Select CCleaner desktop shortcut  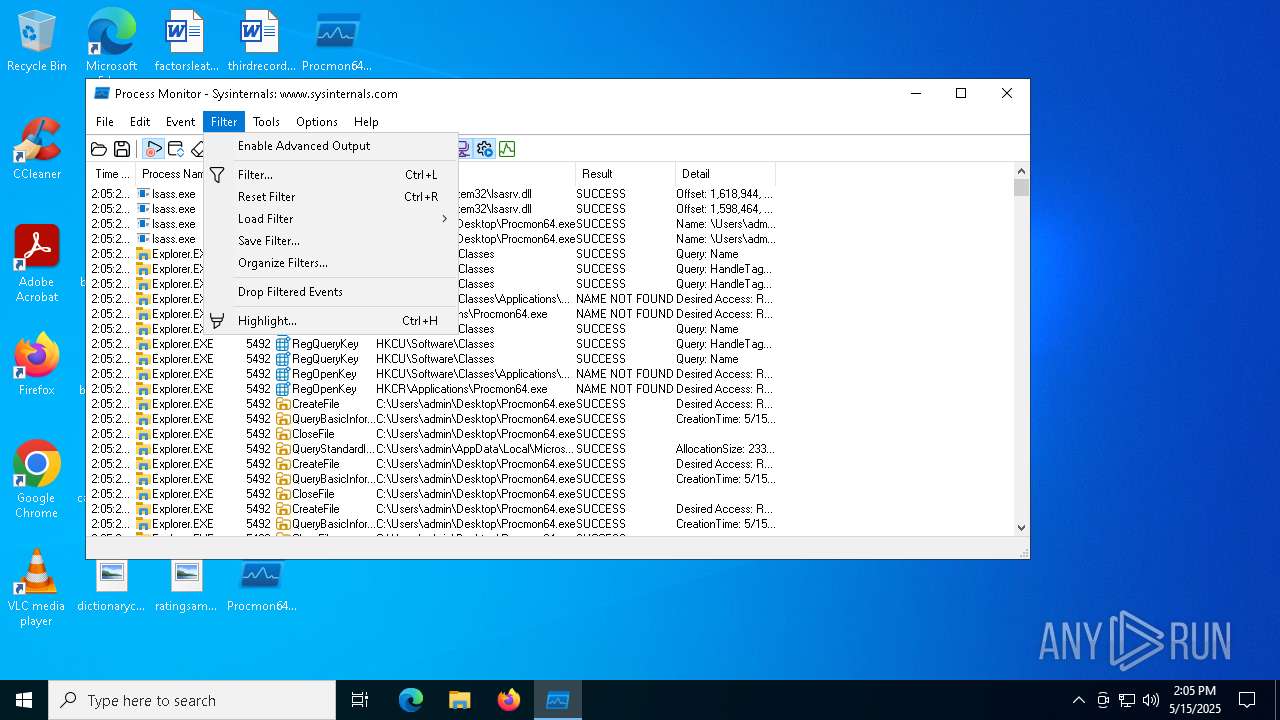(x=37, y=149)
